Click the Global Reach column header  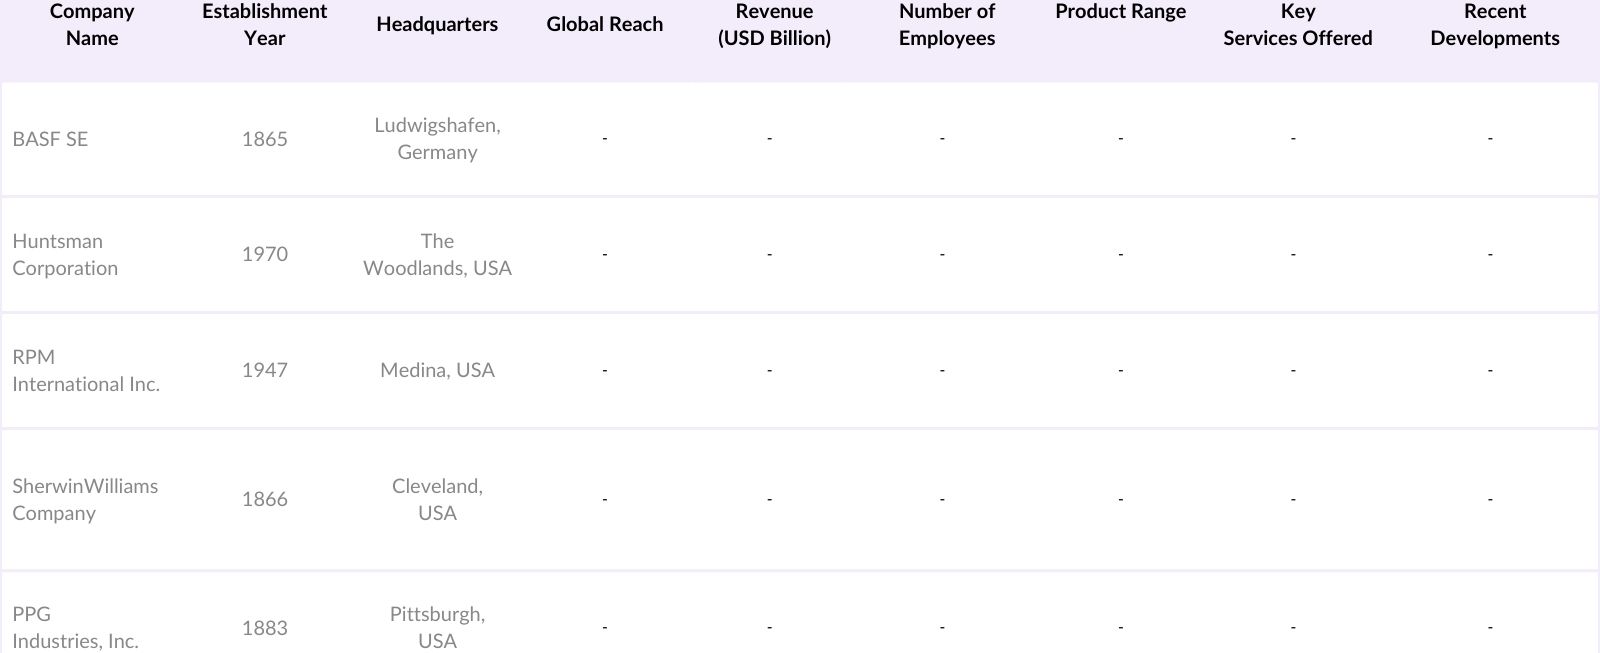(x=604, y=25)
